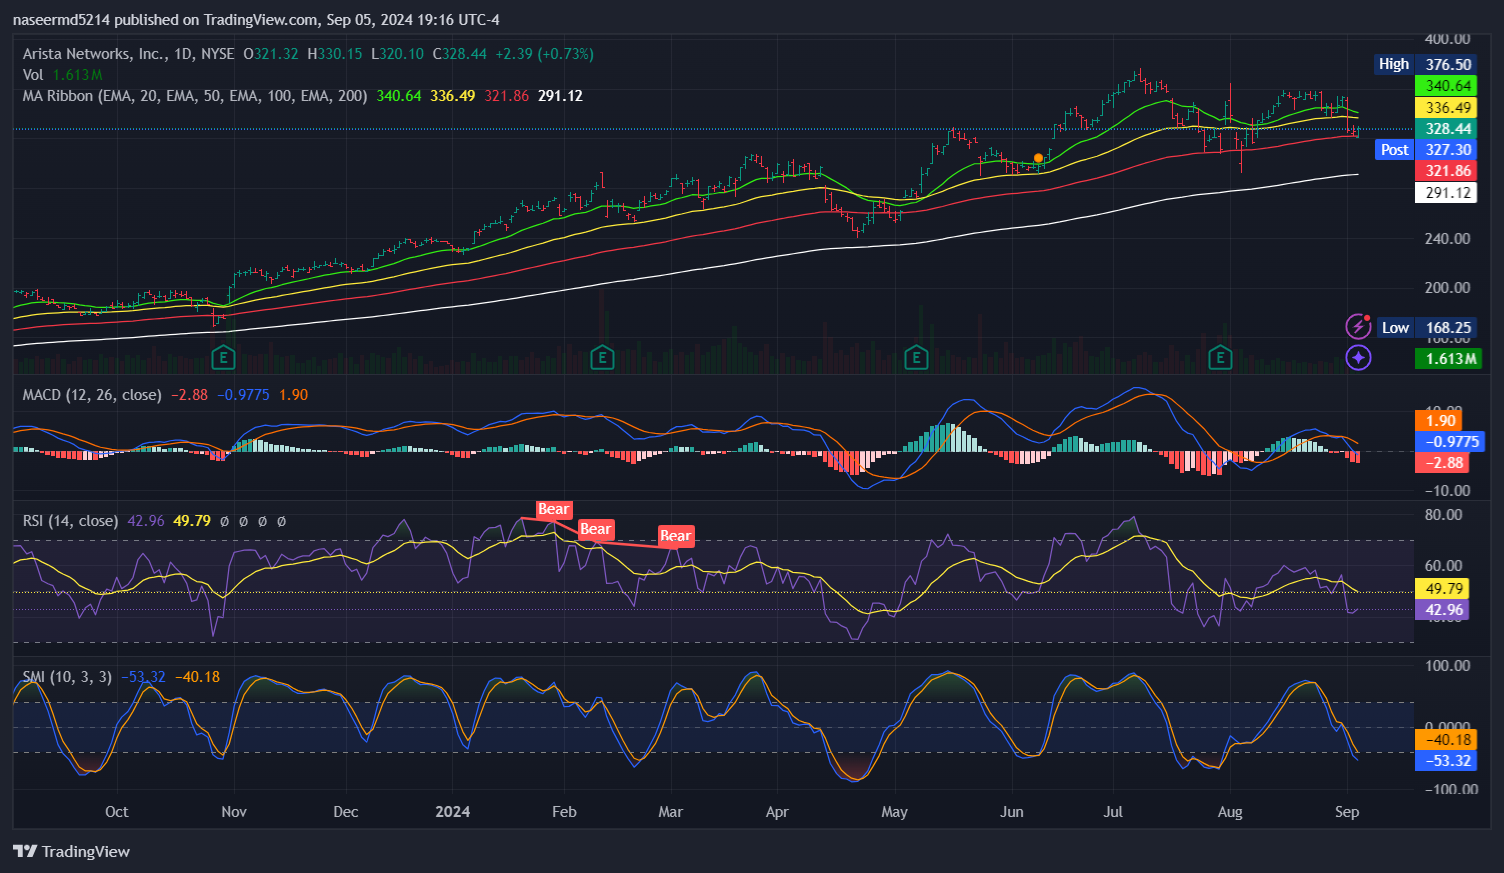
Task: Click the TradingView logo at bottom
Action: pos(72,852)
